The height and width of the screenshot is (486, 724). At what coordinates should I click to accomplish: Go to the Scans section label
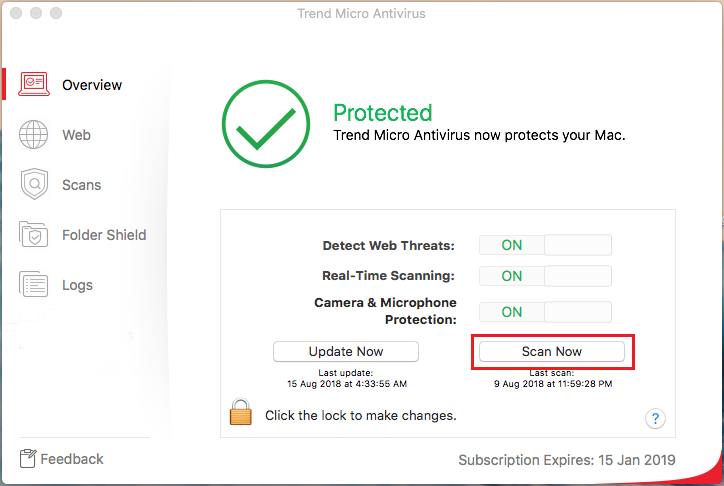point(82,185)
